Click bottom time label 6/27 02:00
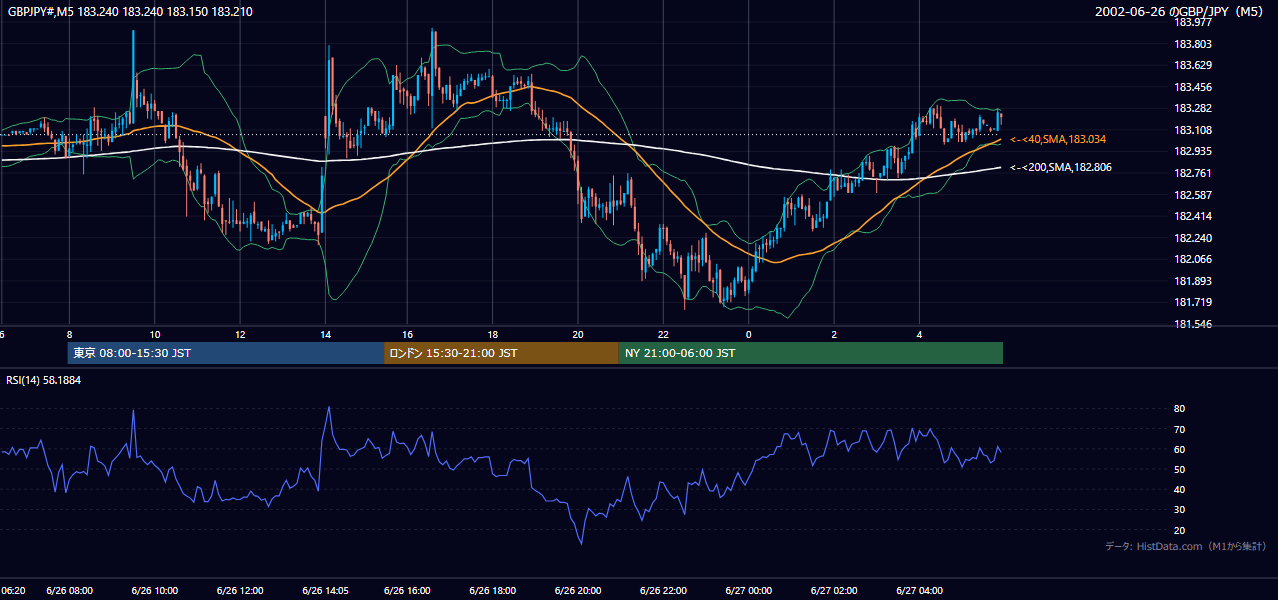The image size is (1278, 600). pyautogui.click(x=833, y=590)
